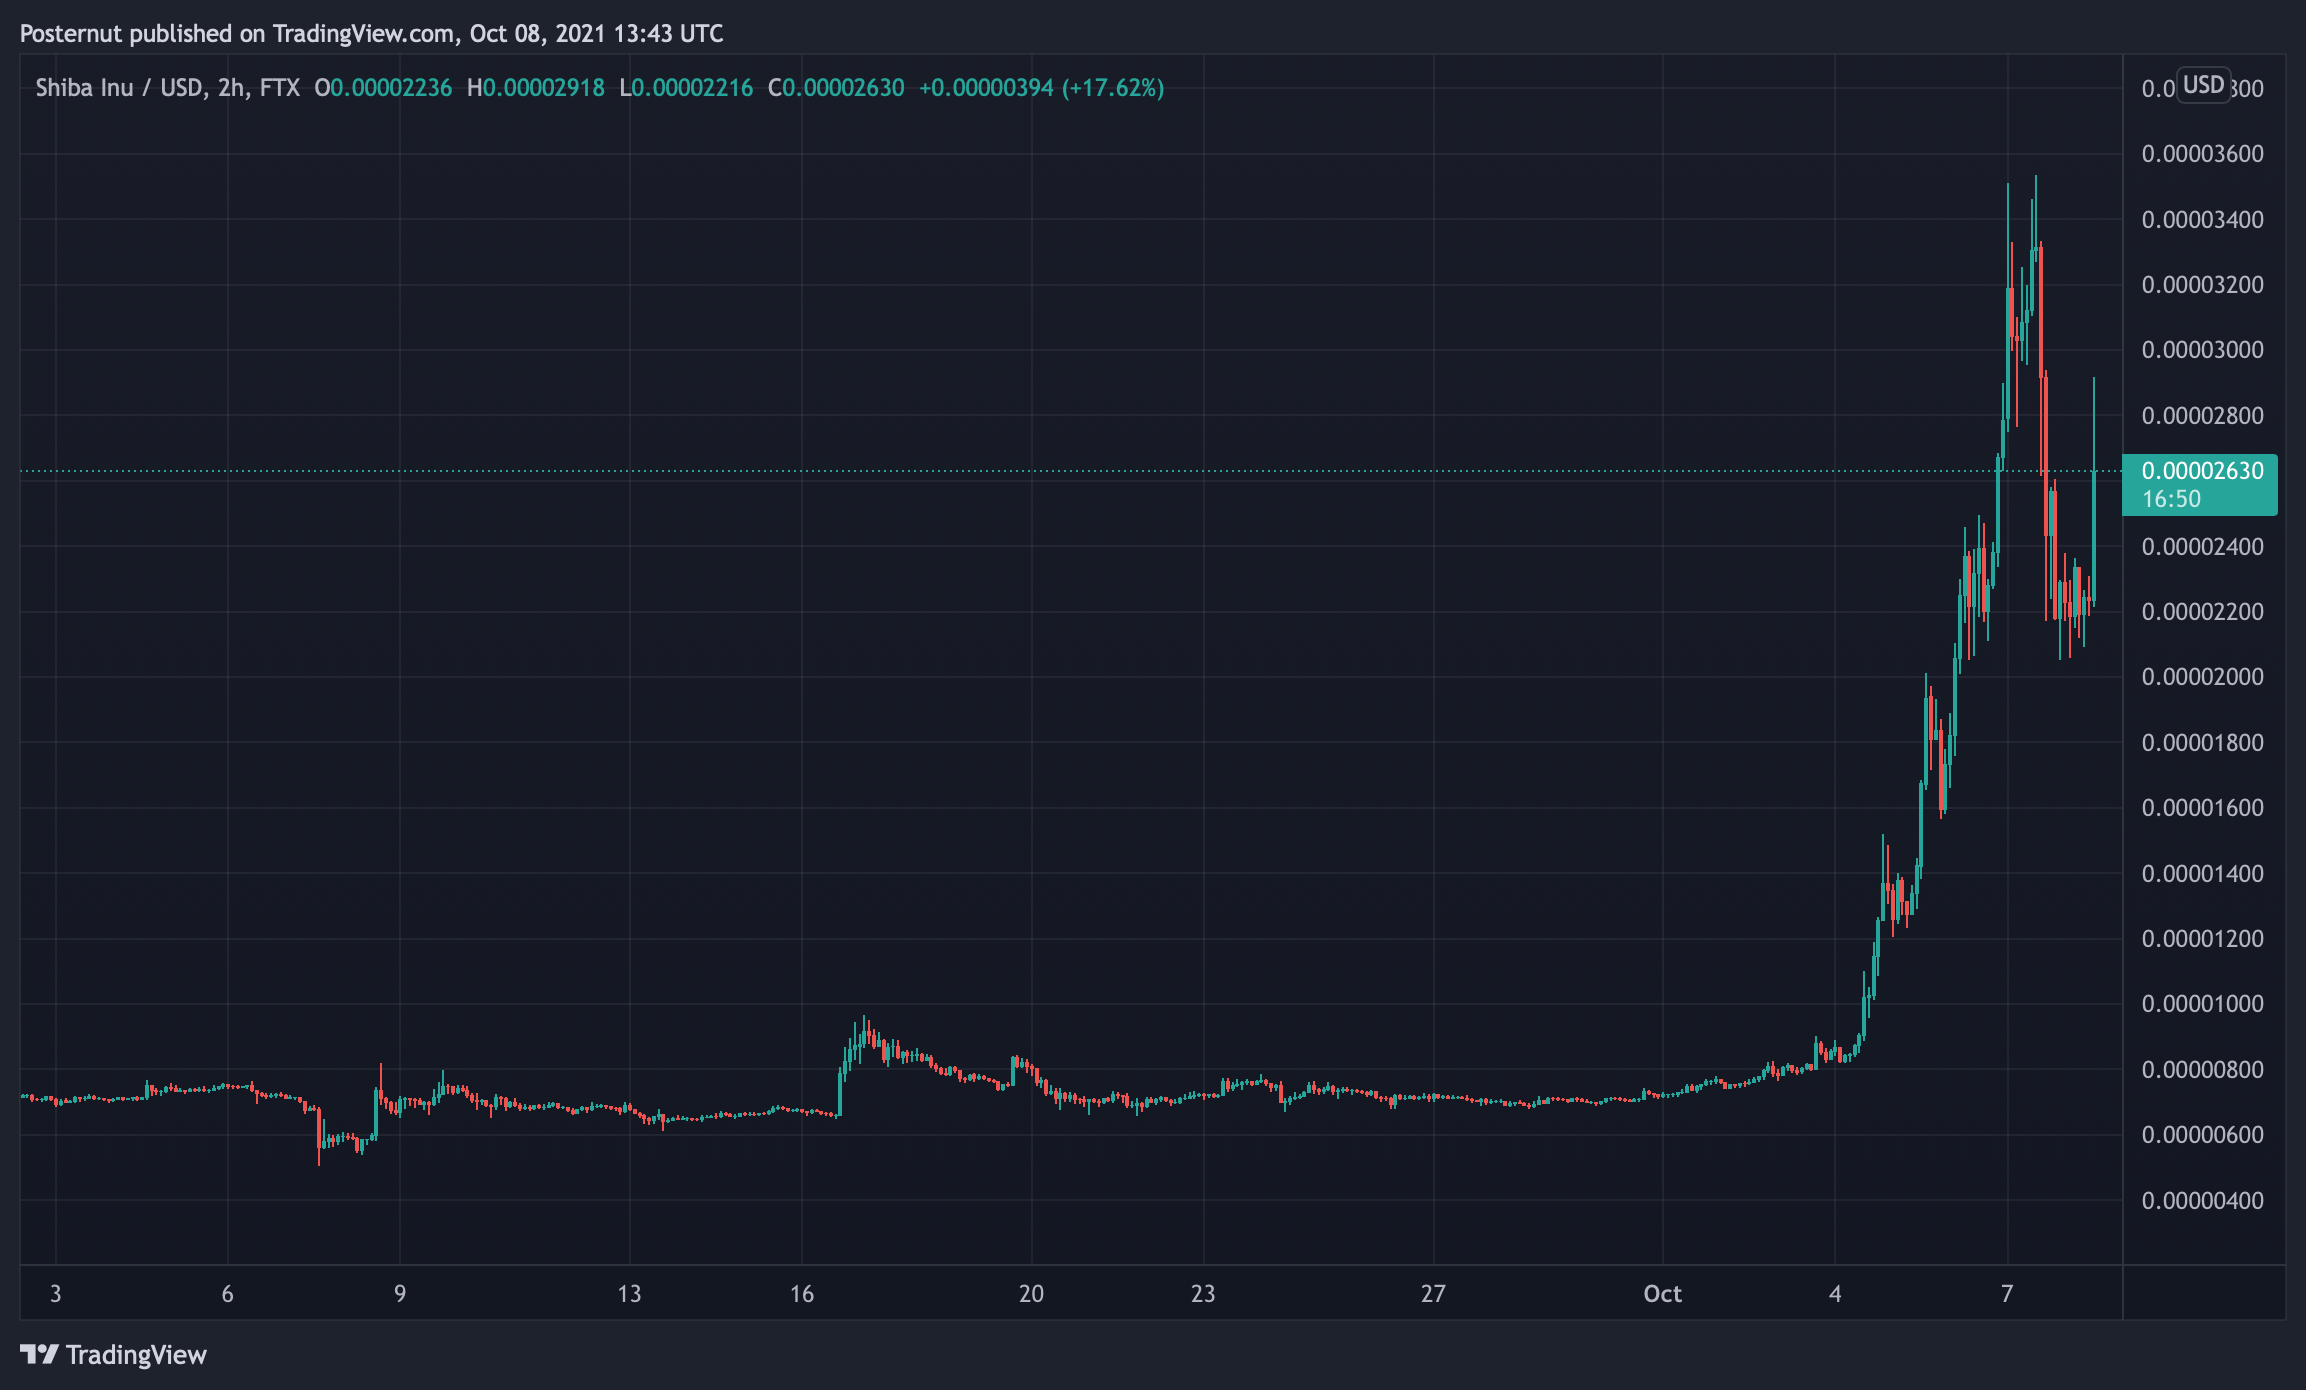Screen dimensions: 2306x1390
Task: Click the low price value 0.00002216
Action: click(x=687, y=88)
